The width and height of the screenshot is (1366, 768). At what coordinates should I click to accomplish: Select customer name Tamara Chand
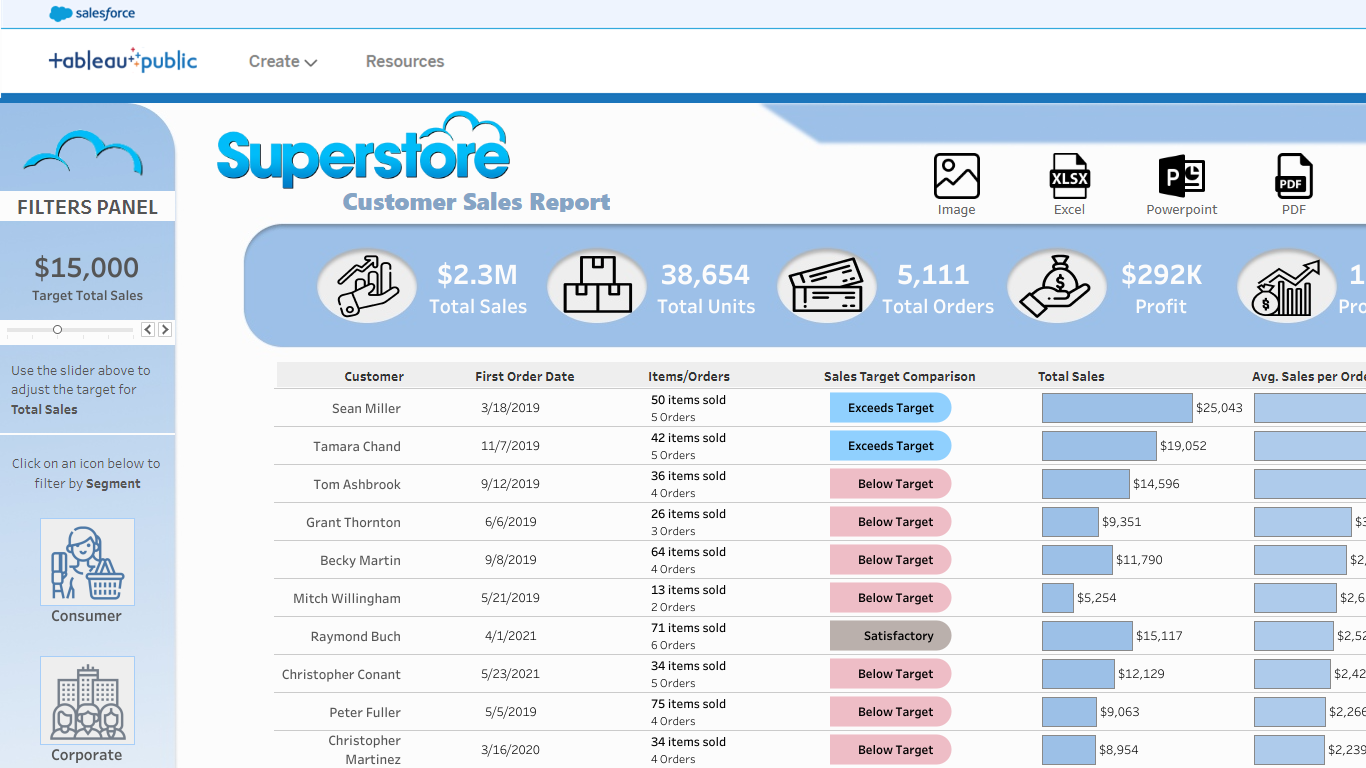click(x=357, y=446)
